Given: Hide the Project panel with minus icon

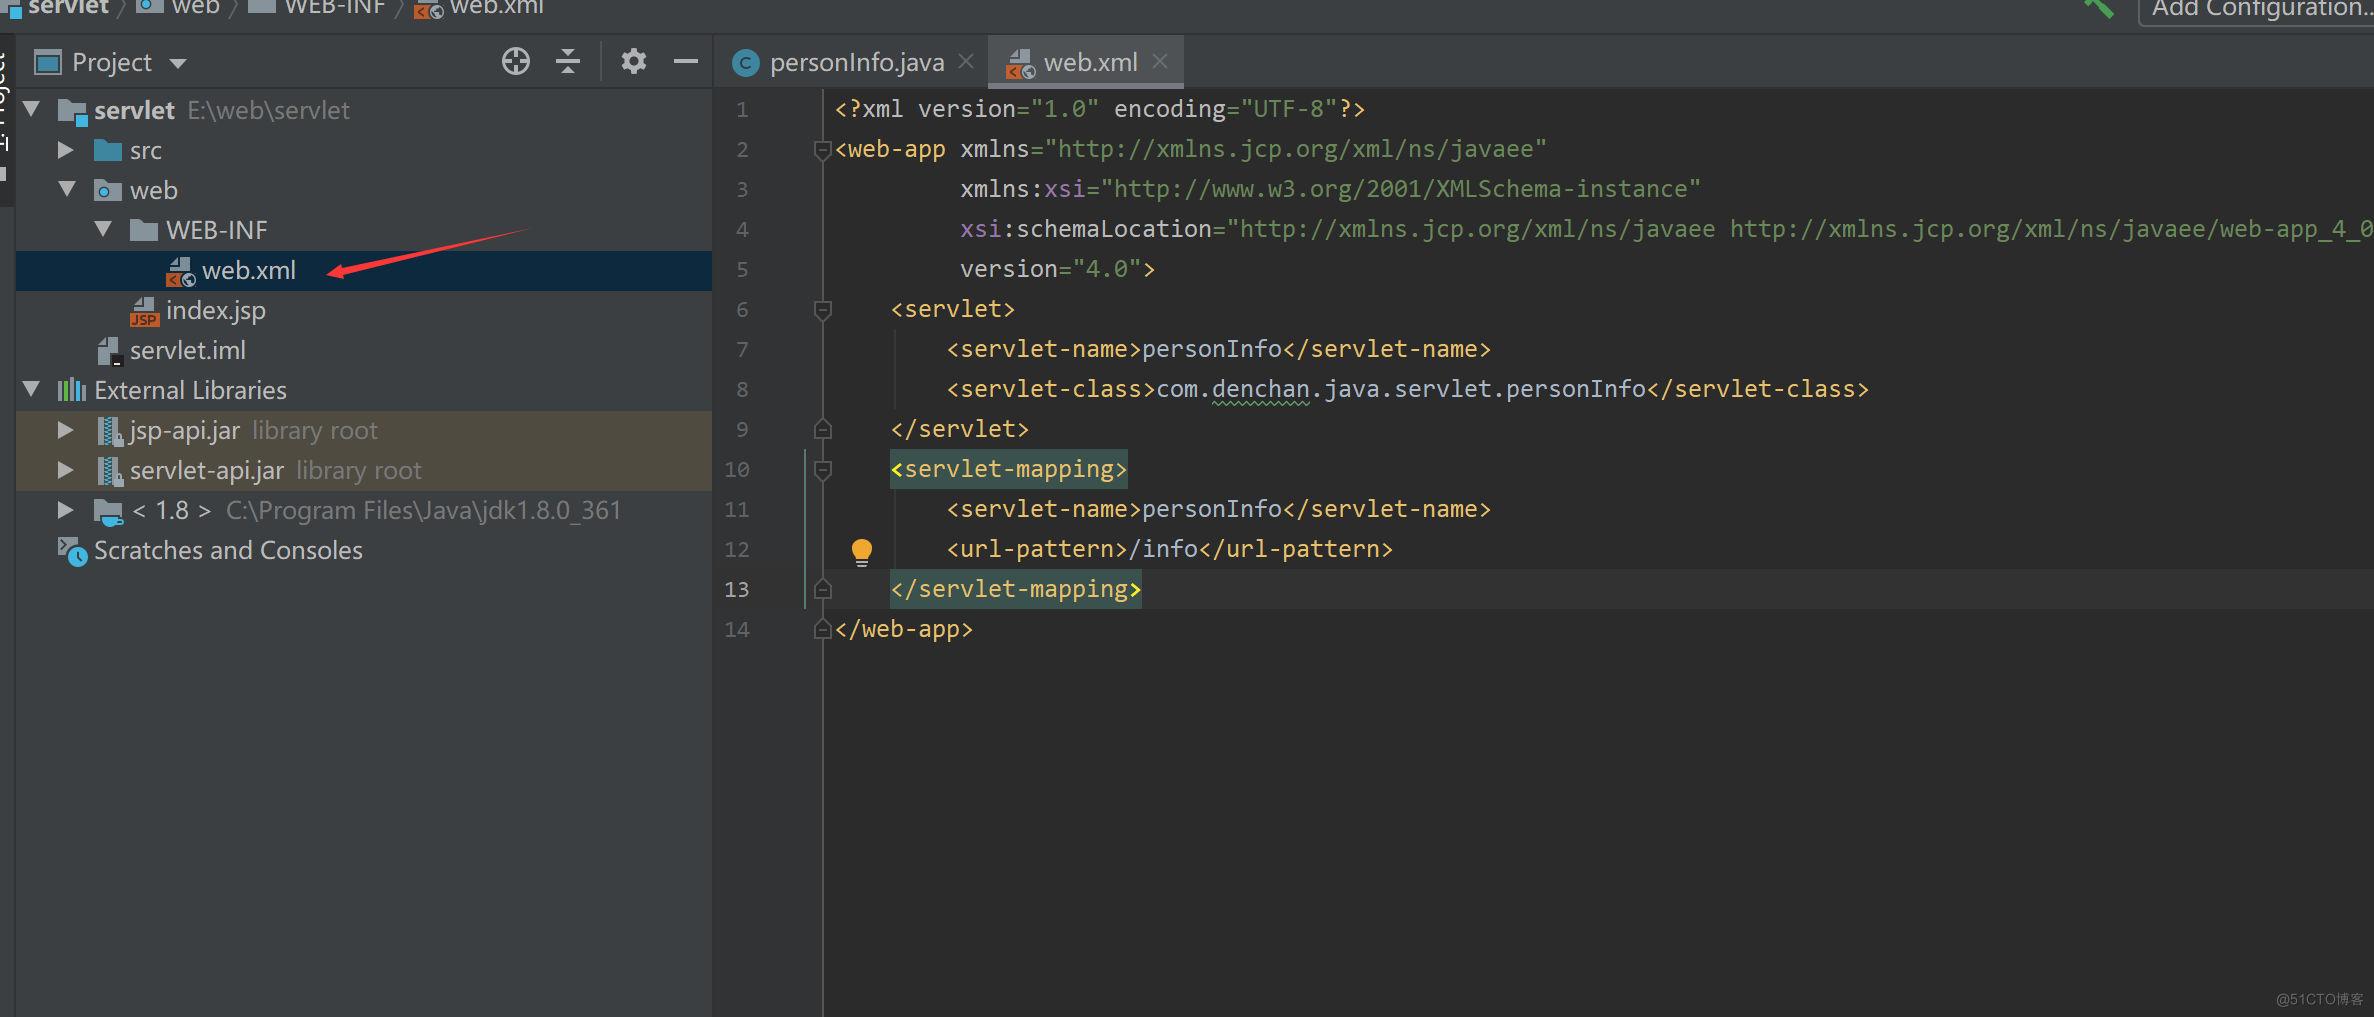Looking at the screenshot, I should click(686, 62).
